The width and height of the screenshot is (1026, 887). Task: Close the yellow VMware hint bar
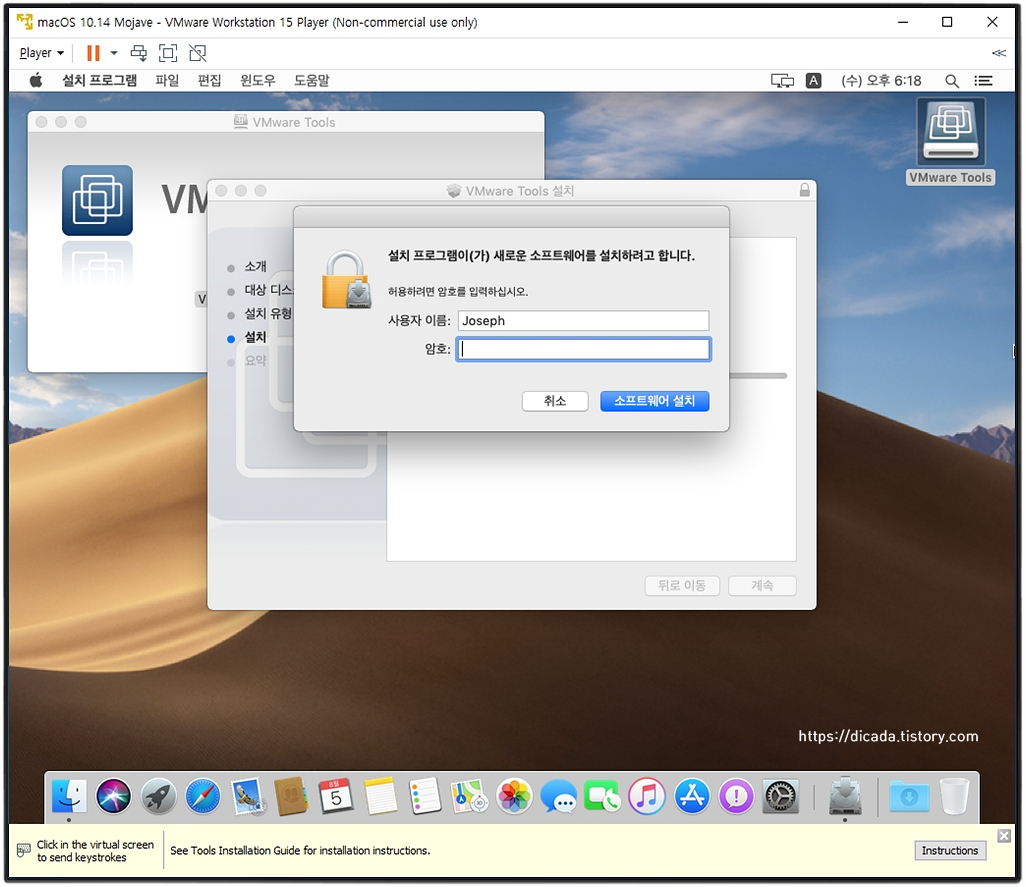[x=1004, y=836]
